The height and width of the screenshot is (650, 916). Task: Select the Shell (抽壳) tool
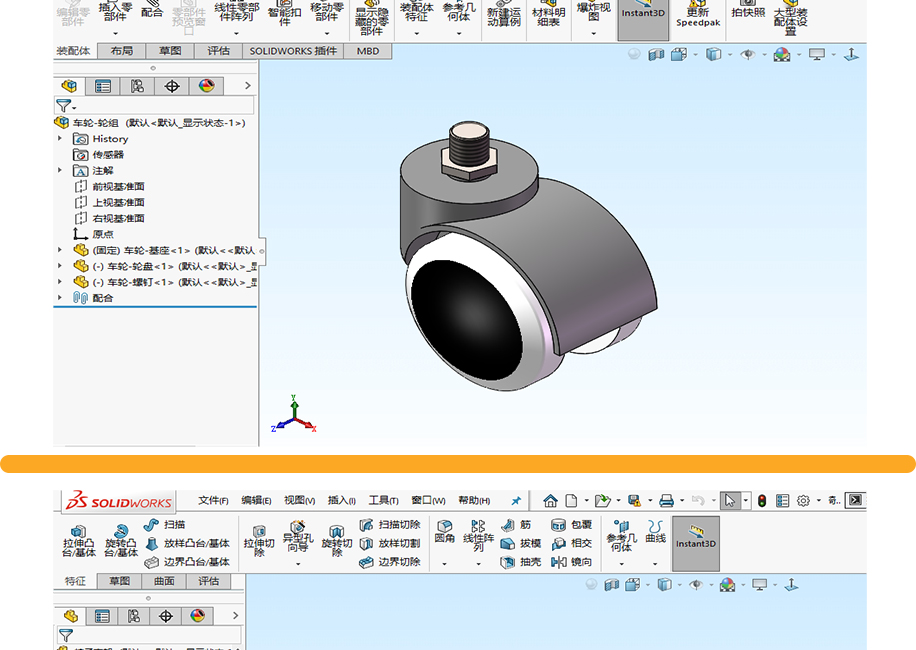coord(521,562)
